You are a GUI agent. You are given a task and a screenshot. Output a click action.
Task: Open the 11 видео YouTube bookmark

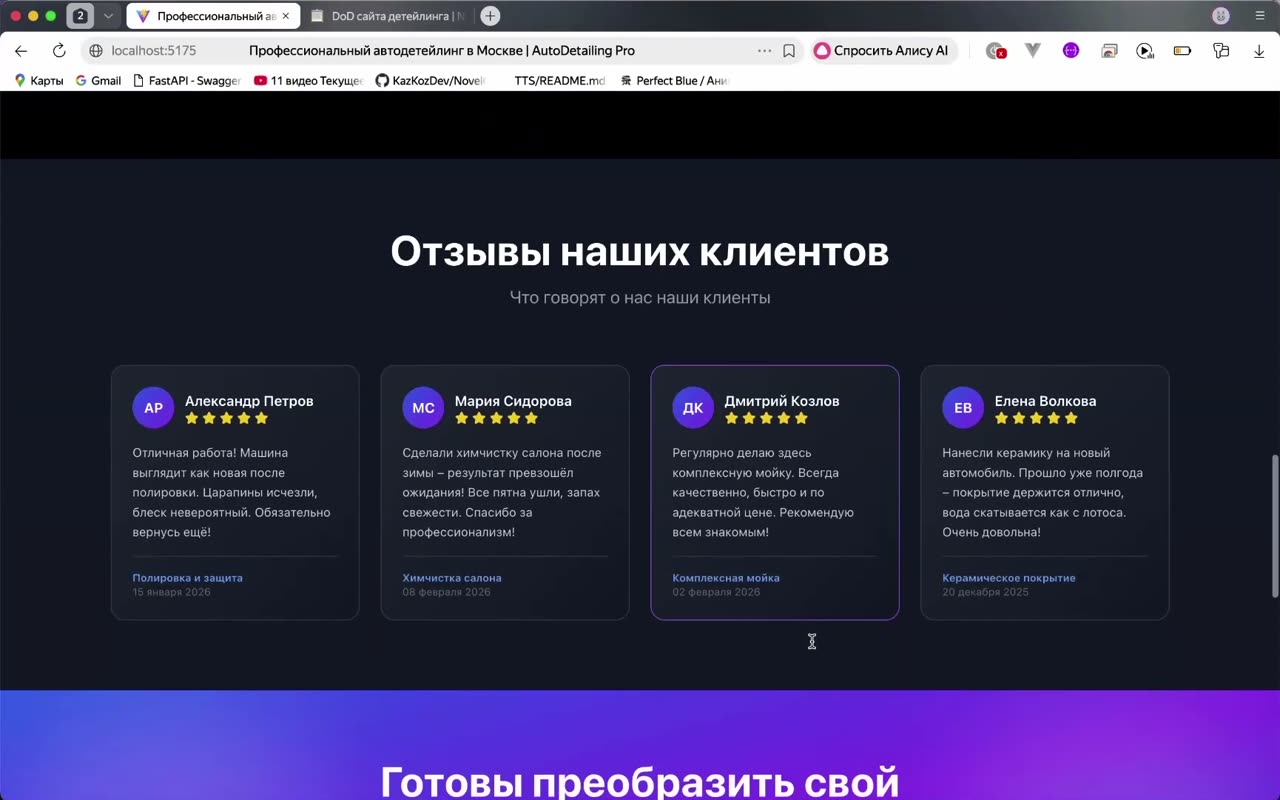click(309, 81)
